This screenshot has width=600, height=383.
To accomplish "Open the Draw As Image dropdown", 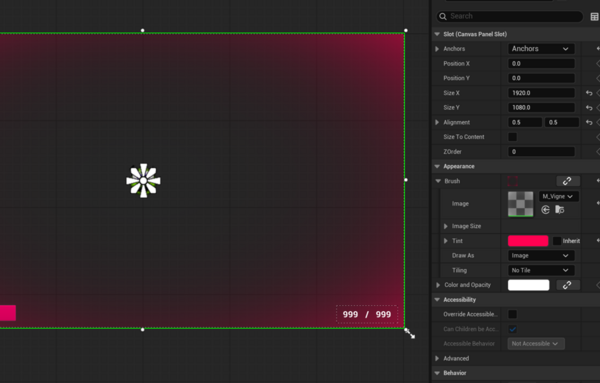I will coord(541,256).
